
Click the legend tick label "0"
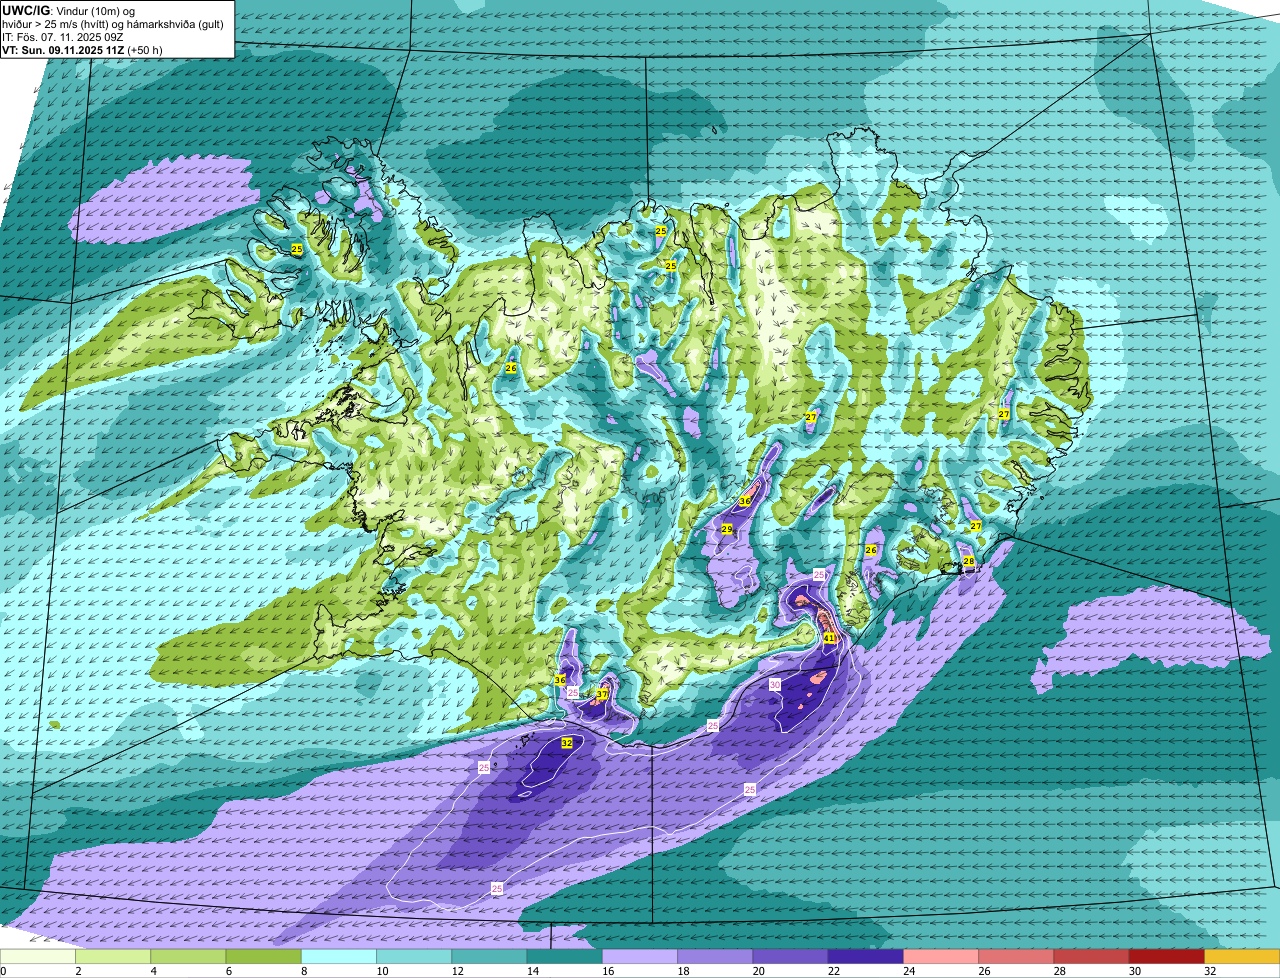[3, 971]
